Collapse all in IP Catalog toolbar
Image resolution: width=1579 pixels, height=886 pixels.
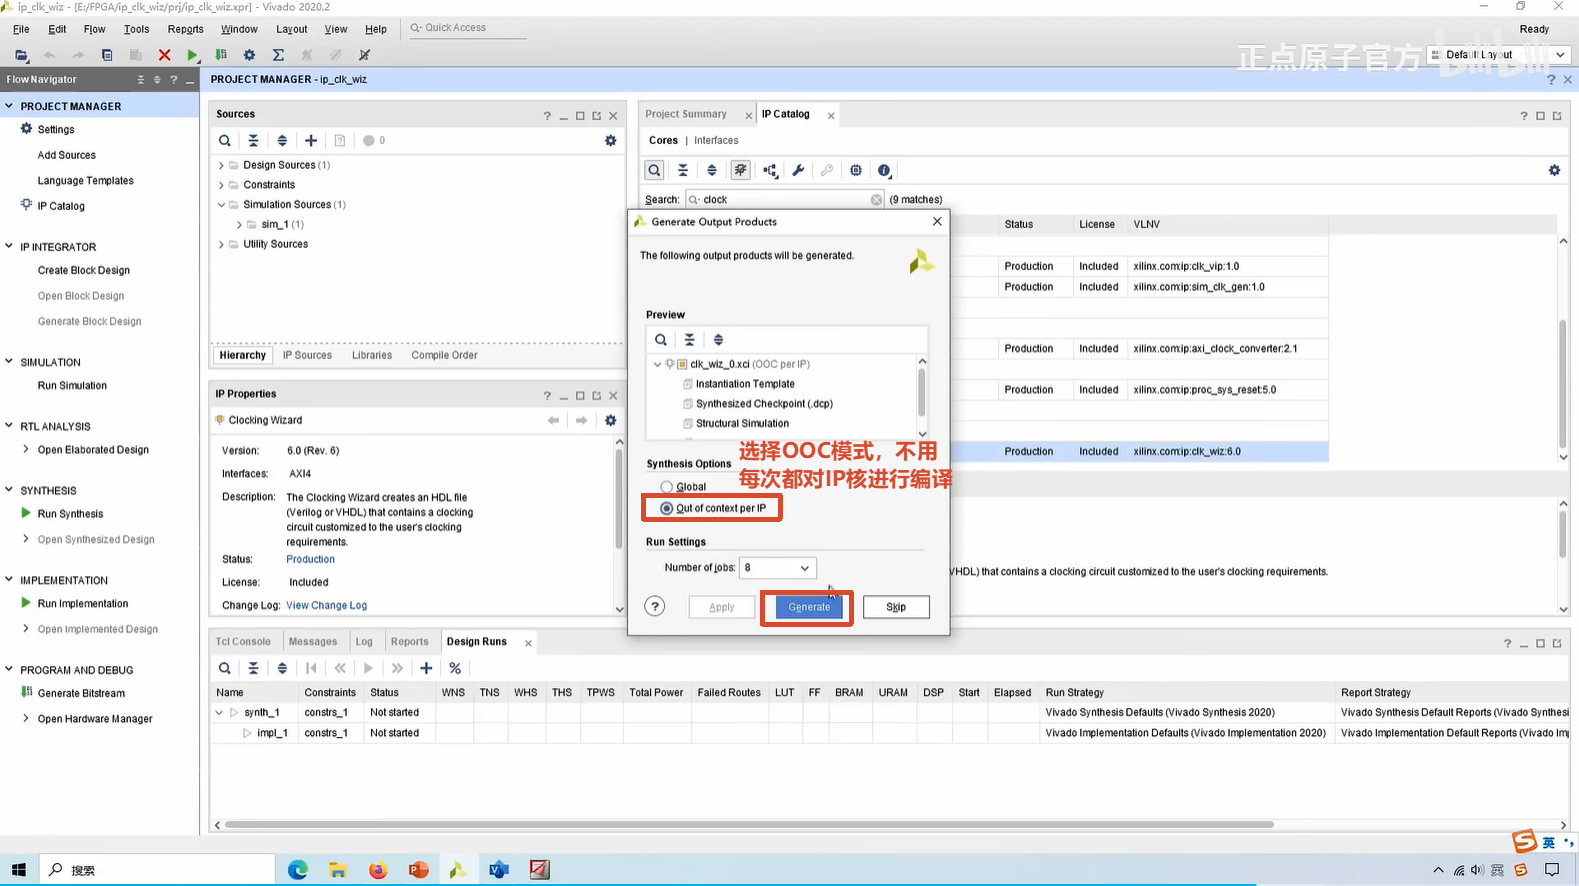(x=683, y=171)
